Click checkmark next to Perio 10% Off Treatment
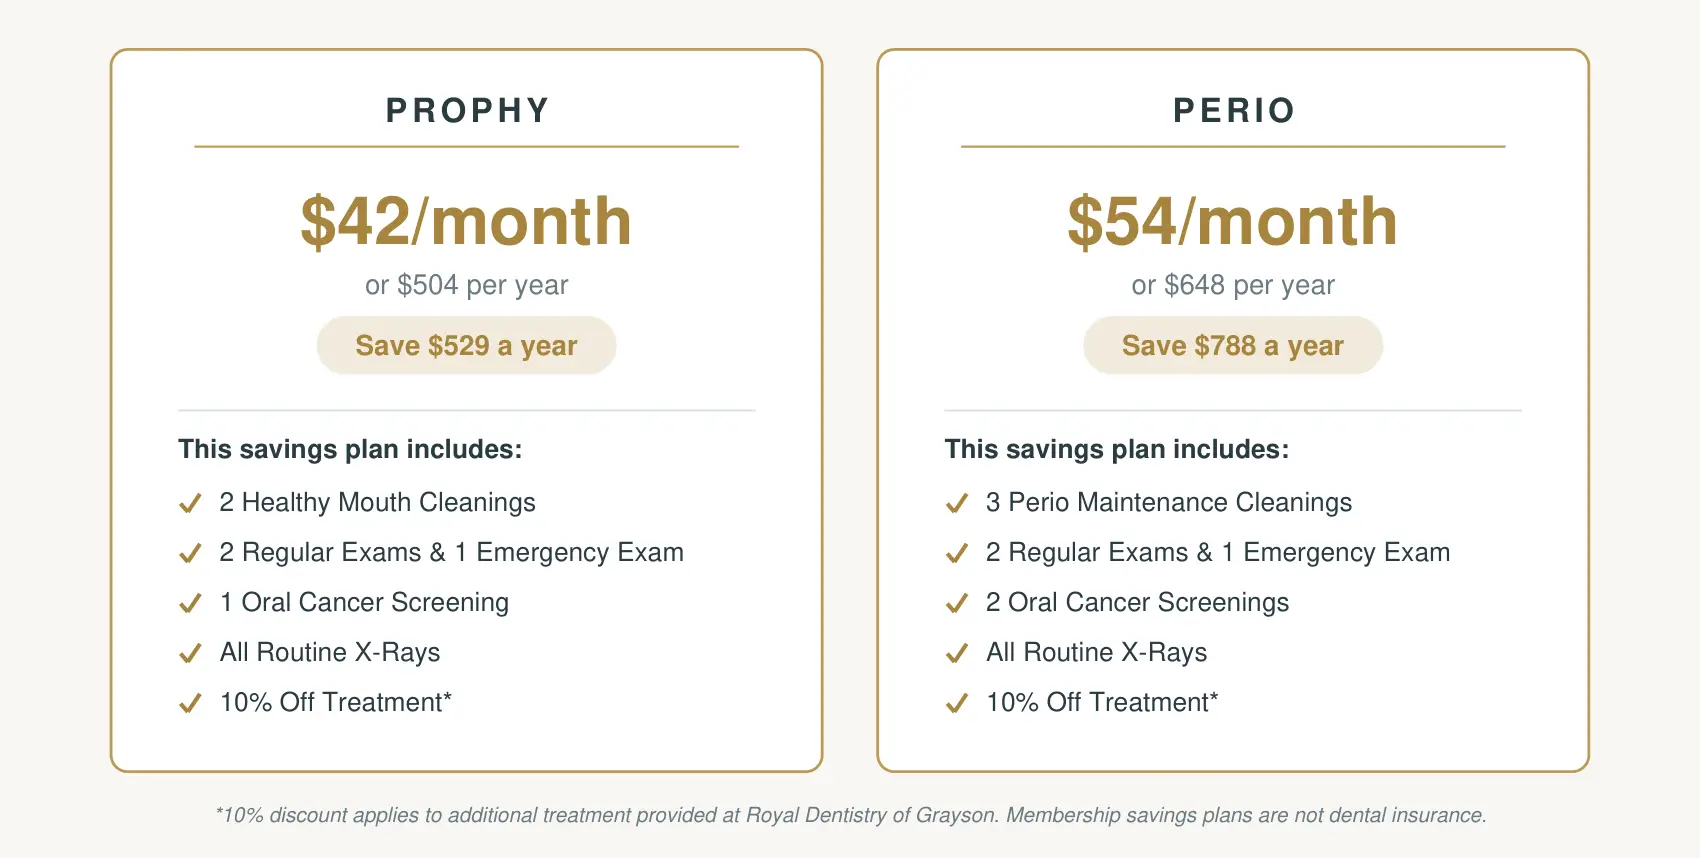 pyautogui.click(x=957, y=703)
